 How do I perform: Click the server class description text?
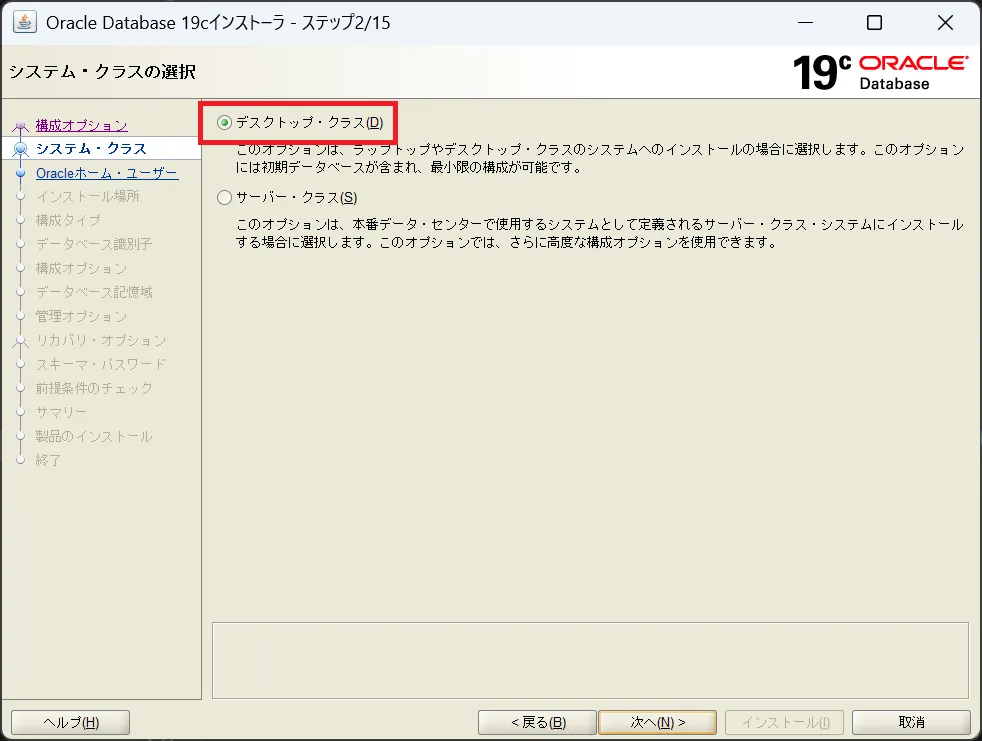tap(599, 233)
